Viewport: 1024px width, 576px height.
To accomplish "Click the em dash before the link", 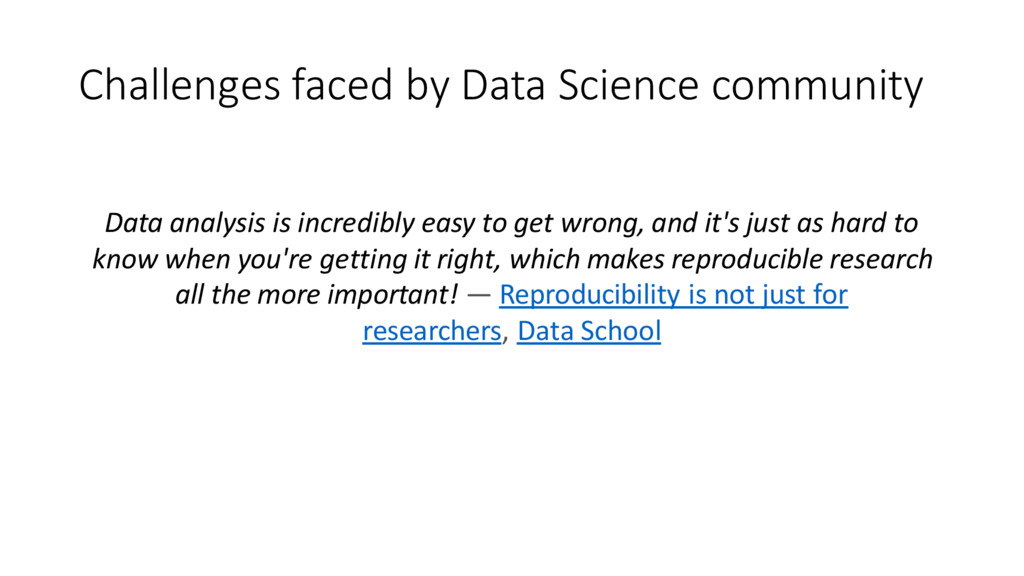I will click(x=479, y=295).
